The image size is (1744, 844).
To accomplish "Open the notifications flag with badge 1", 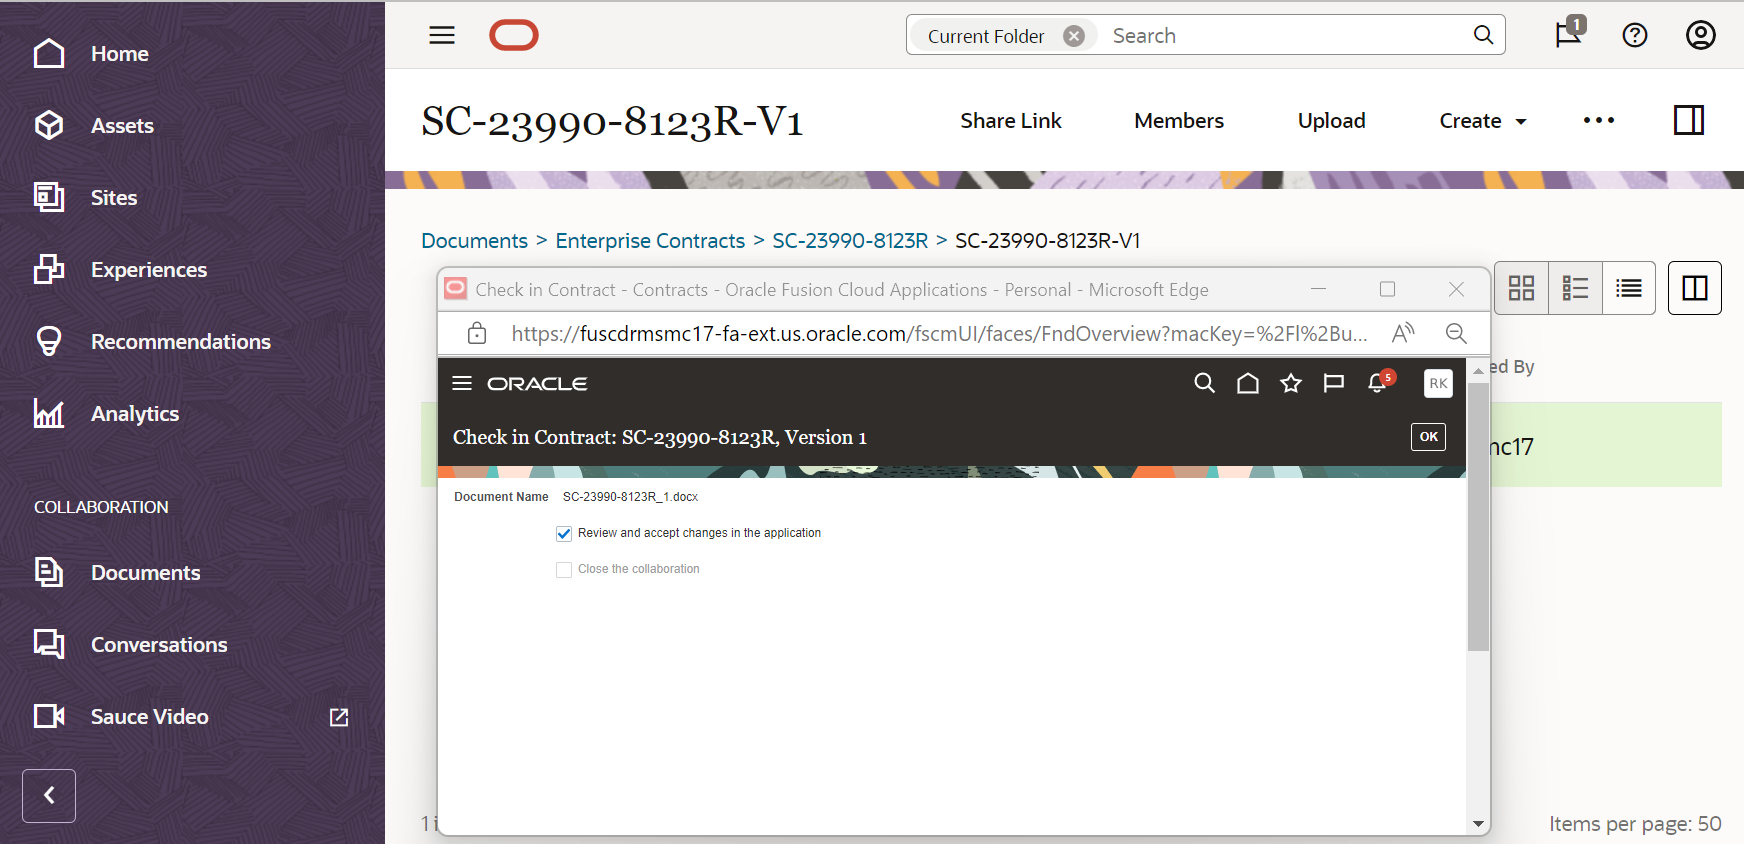I will coord(1569,33).
